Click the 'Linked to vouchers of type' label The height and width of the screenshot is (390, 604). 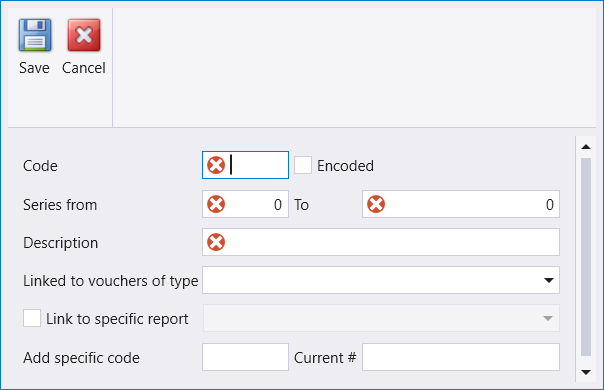click(x=111, y=281)
